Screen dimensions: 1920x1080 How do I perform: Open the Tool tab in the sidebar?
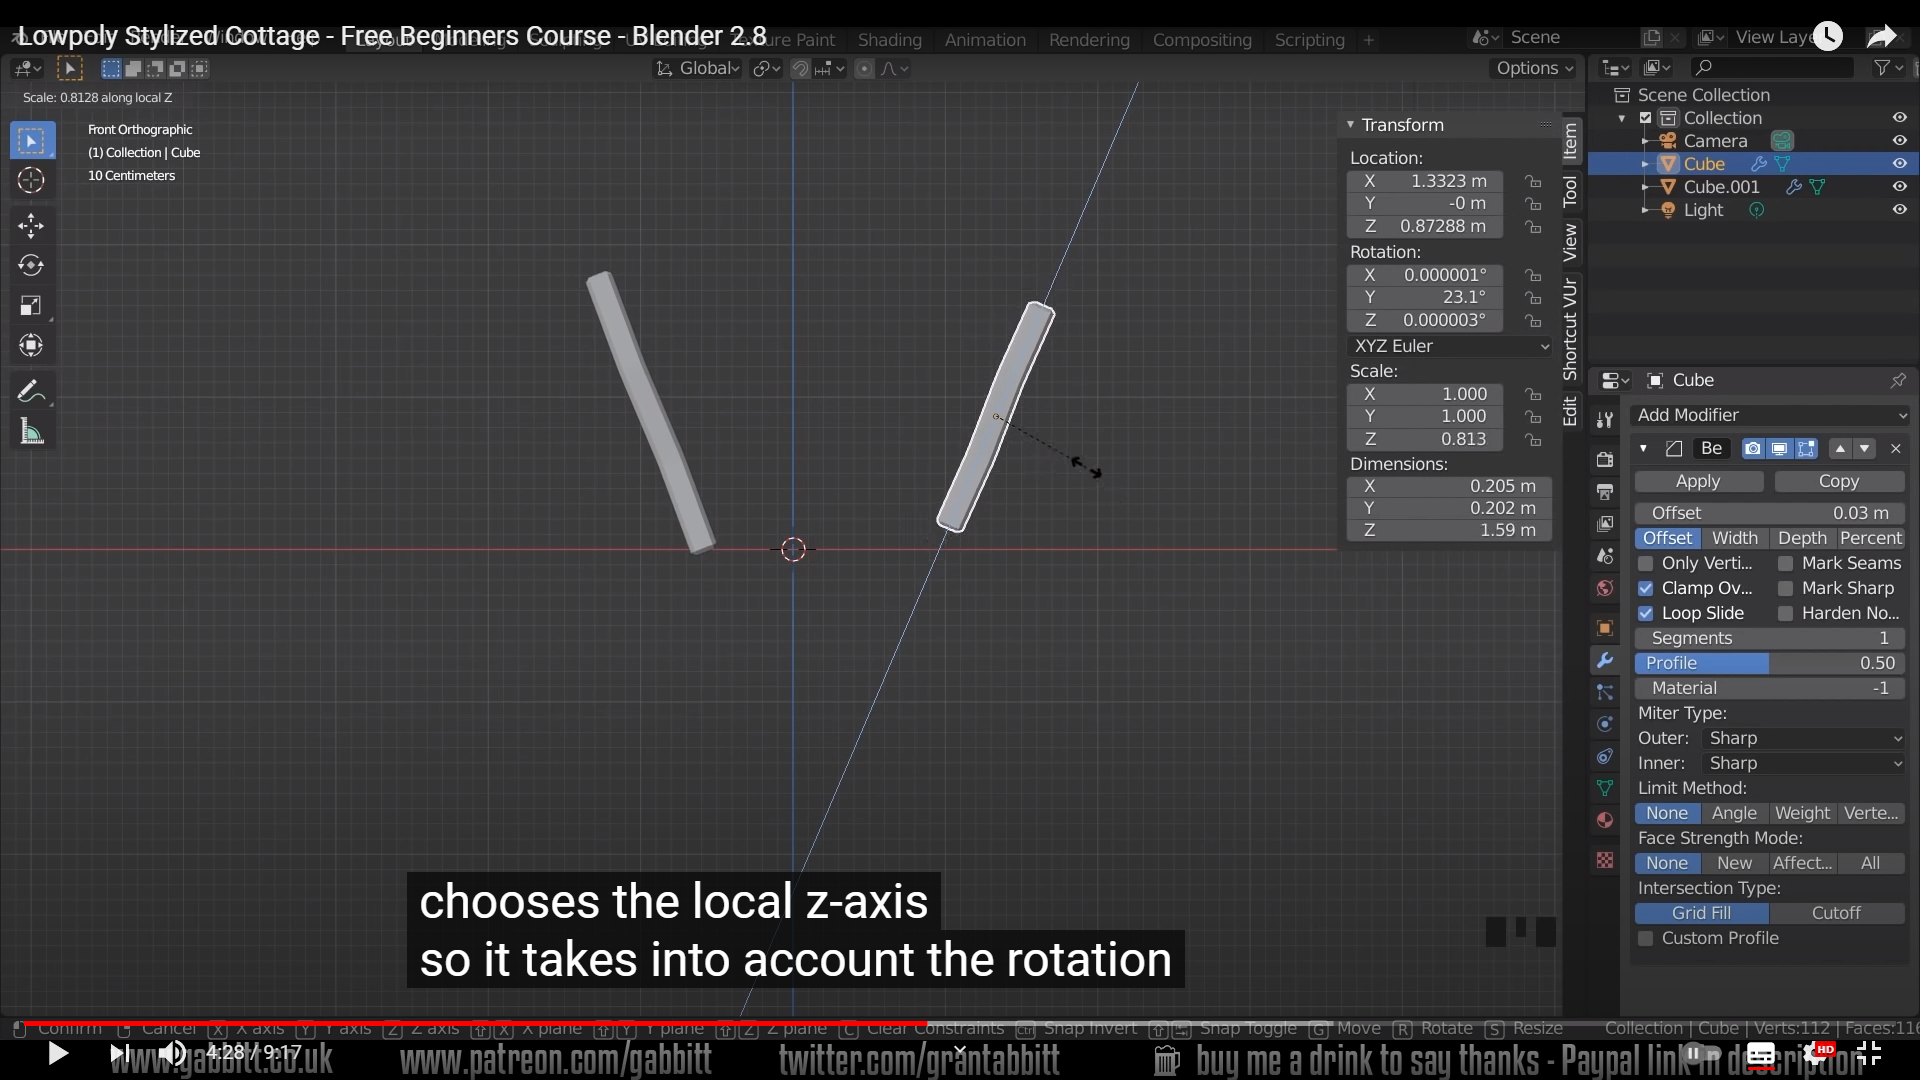pyautogui.click(x=1570, y=190)
